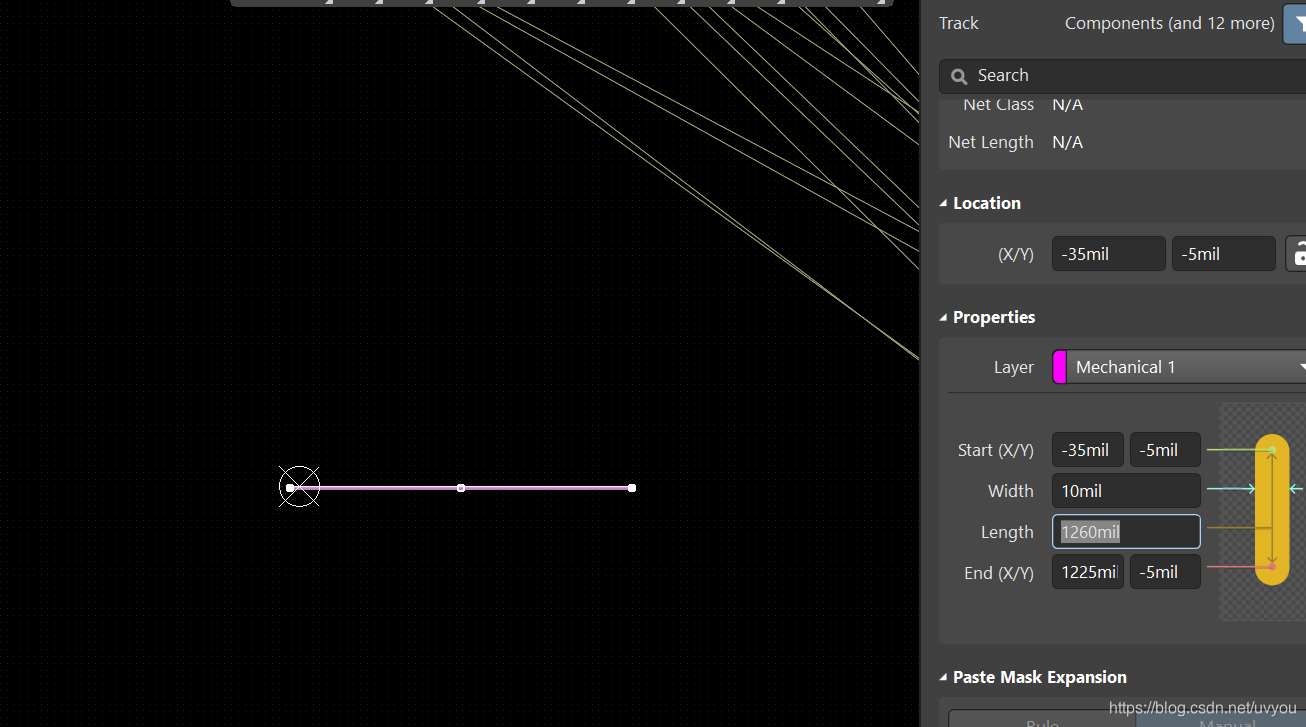The width and height of the screenshot is (1306, 727).
Task: Toggle the location lock icon
Action: (x=1298, y=254)
